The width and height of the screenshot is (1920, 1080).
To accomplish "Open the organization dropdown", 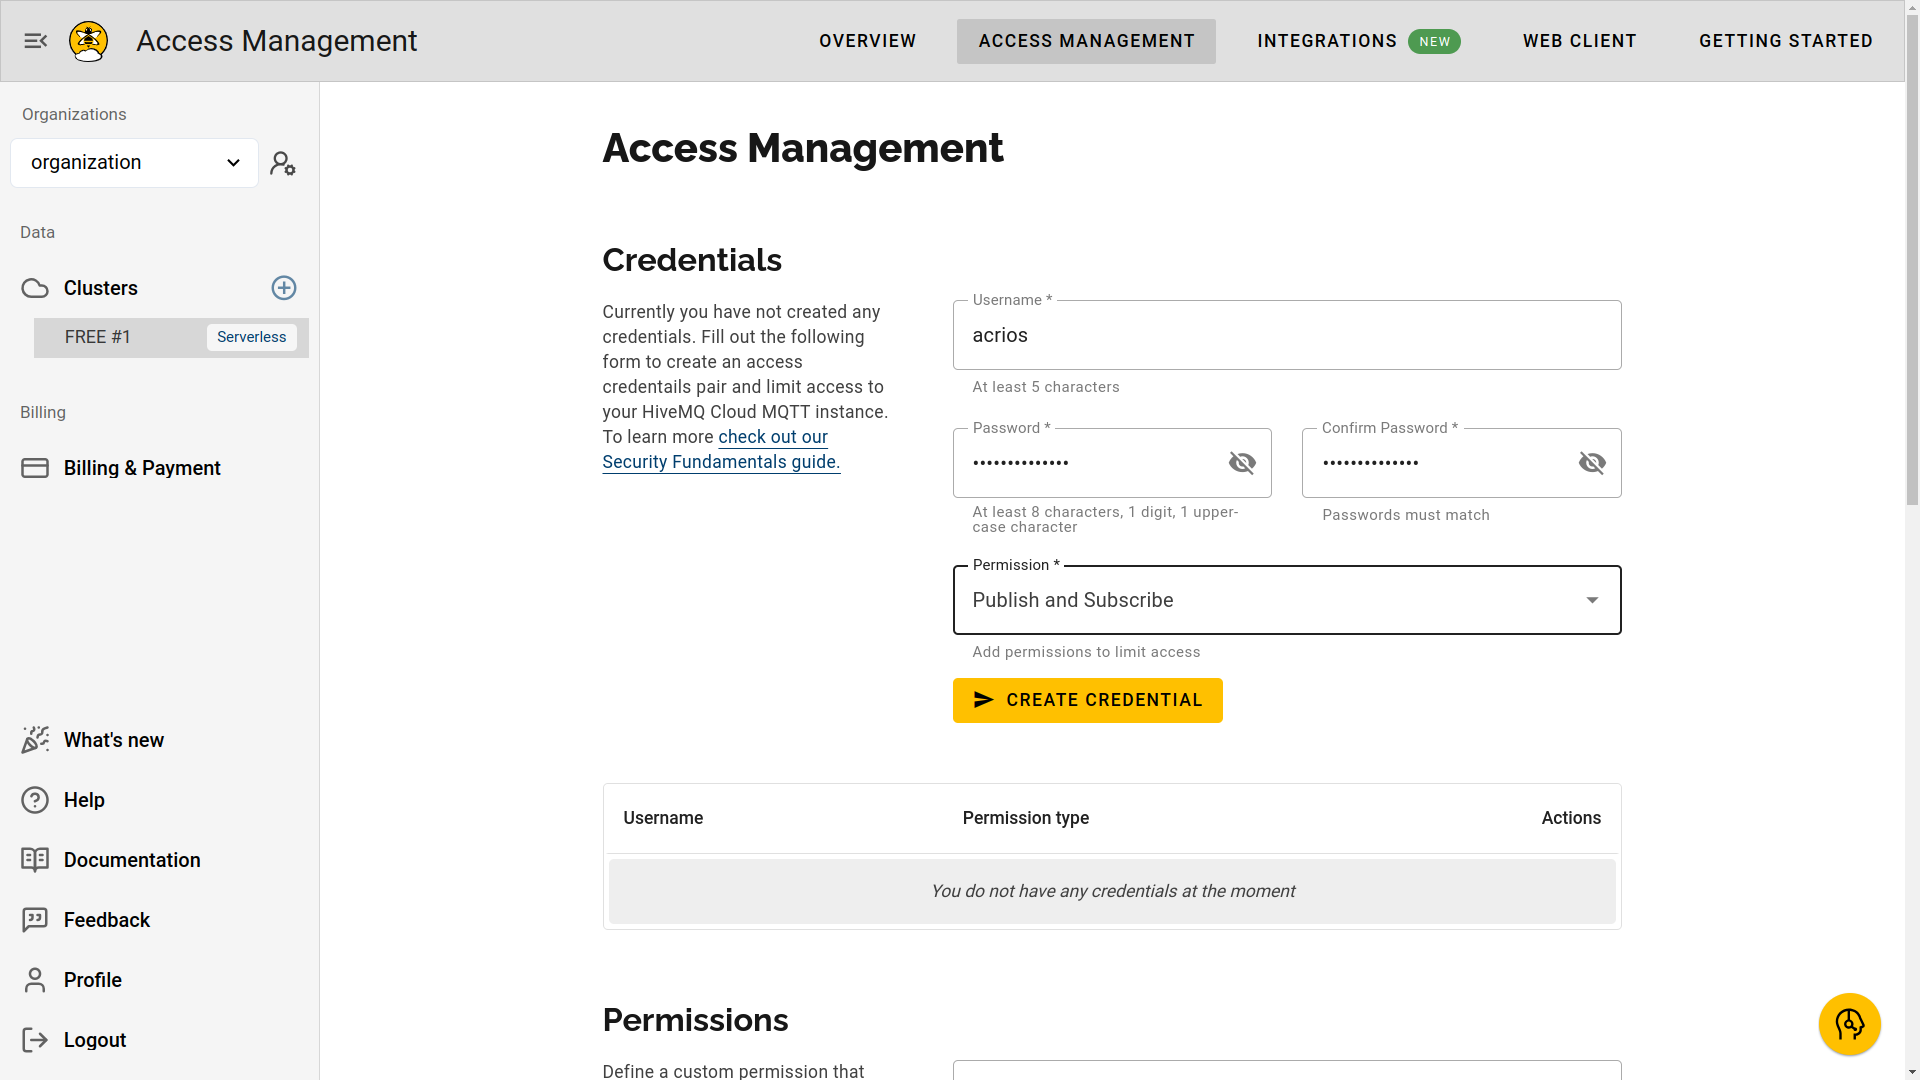I will [135, 163].
